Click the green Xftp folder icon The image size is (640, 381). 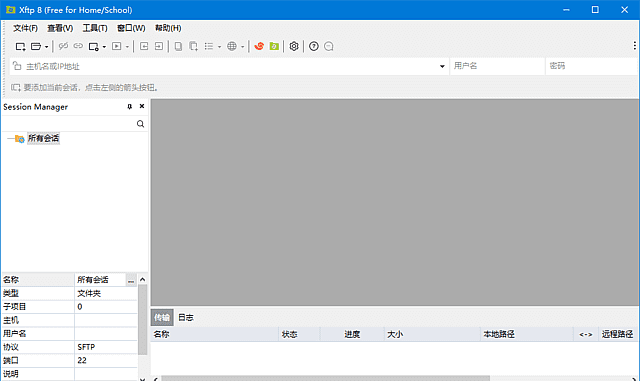(x=274, y=46)
